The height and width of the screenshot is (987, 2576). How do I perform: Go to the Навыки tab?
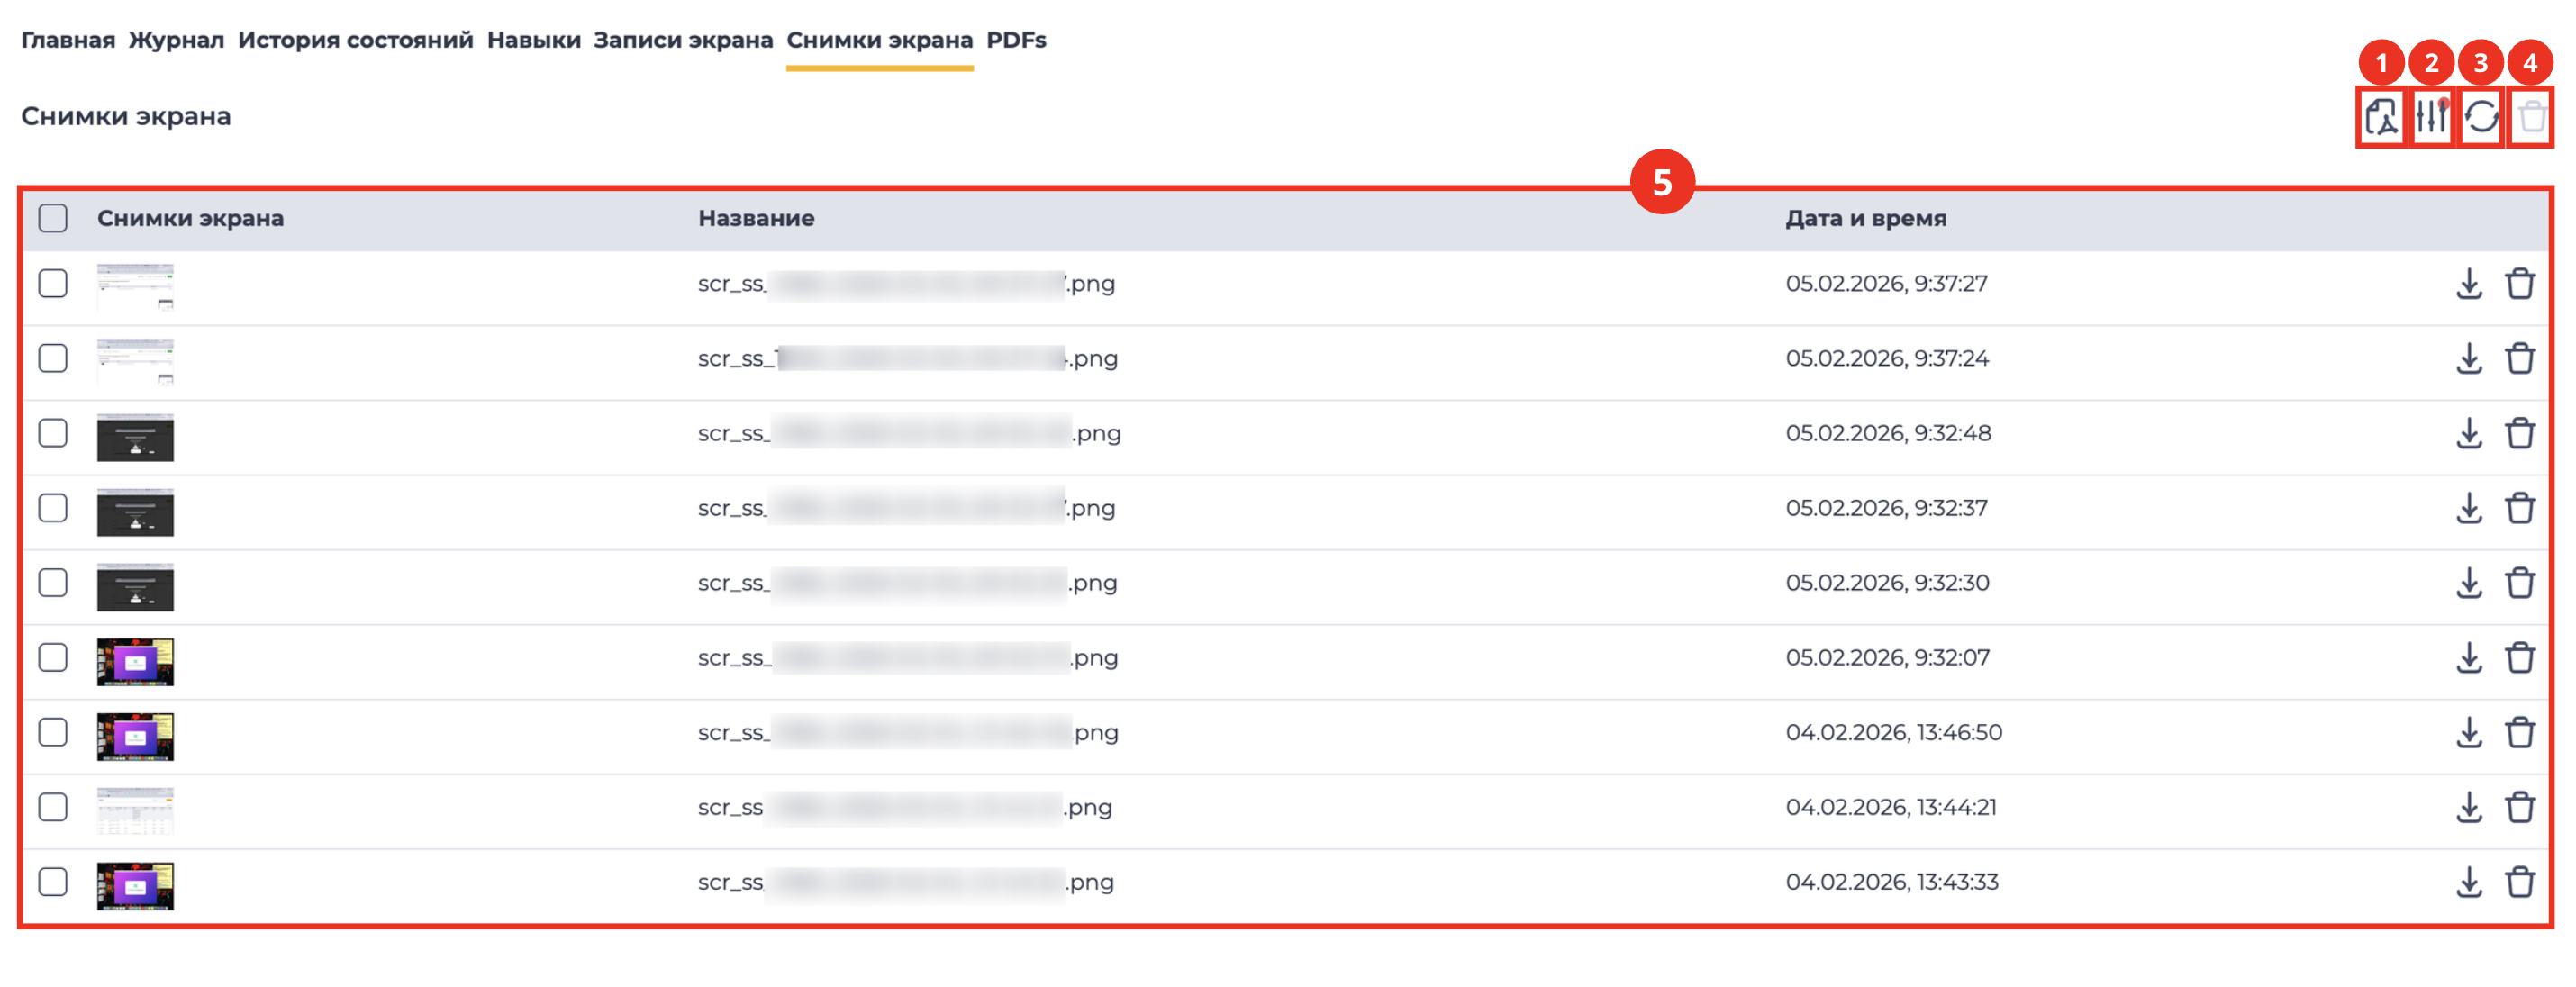533,40
